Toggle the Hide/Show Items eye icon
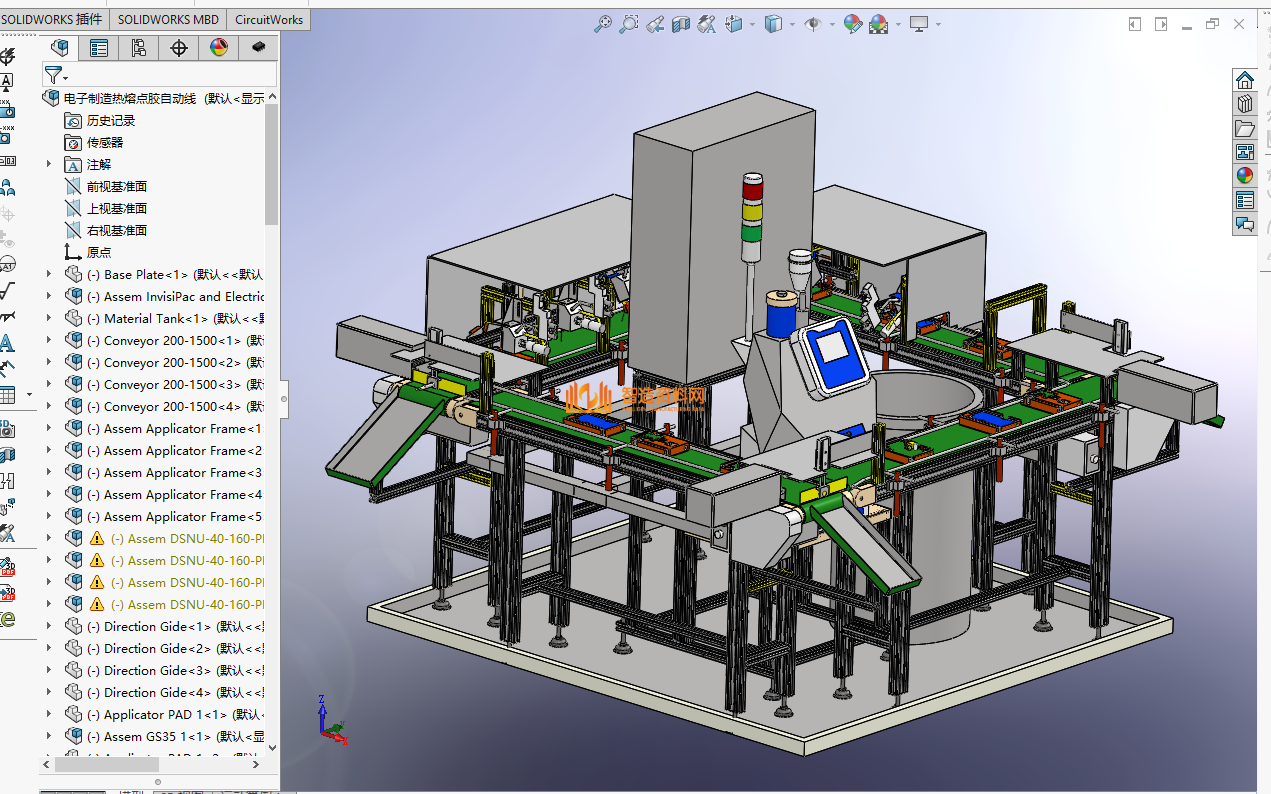Image resolution: width=1271 pixels, height=794 pixels. tap(812, 24)
